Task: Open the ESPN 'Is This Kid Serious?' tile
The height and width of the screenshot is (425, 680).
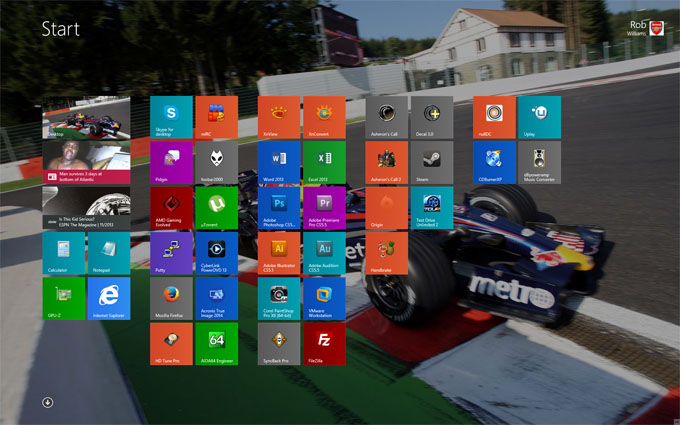Action: point(86,208)
